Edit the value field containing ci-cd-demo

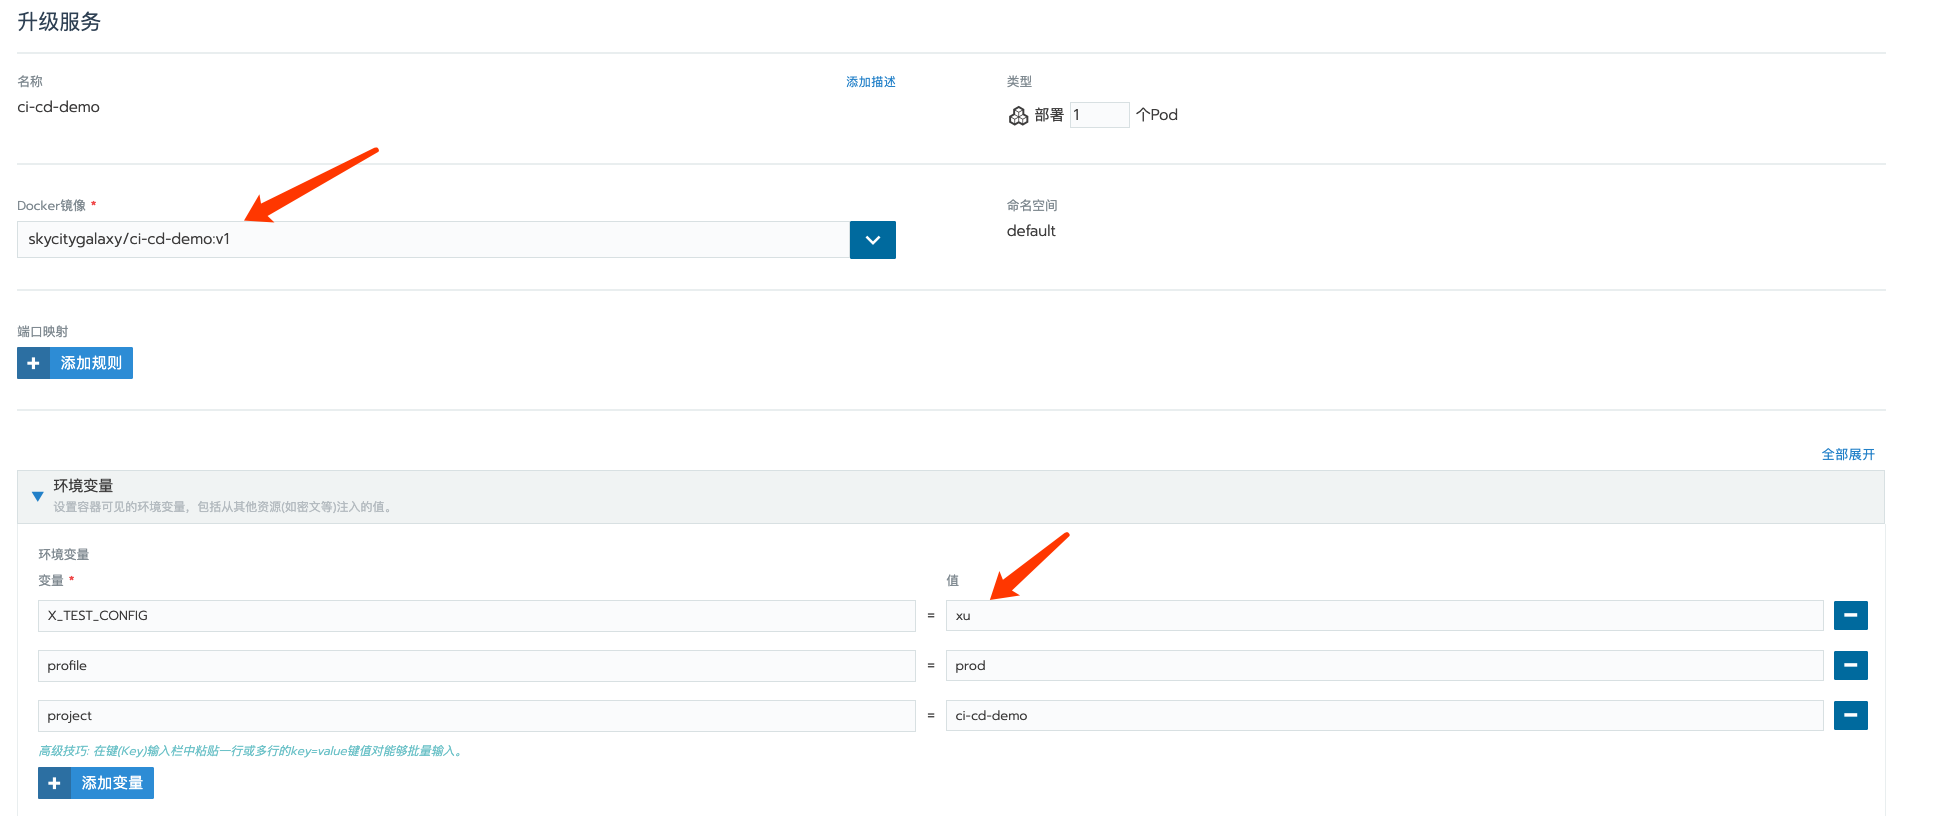(x=1384, y=716)
